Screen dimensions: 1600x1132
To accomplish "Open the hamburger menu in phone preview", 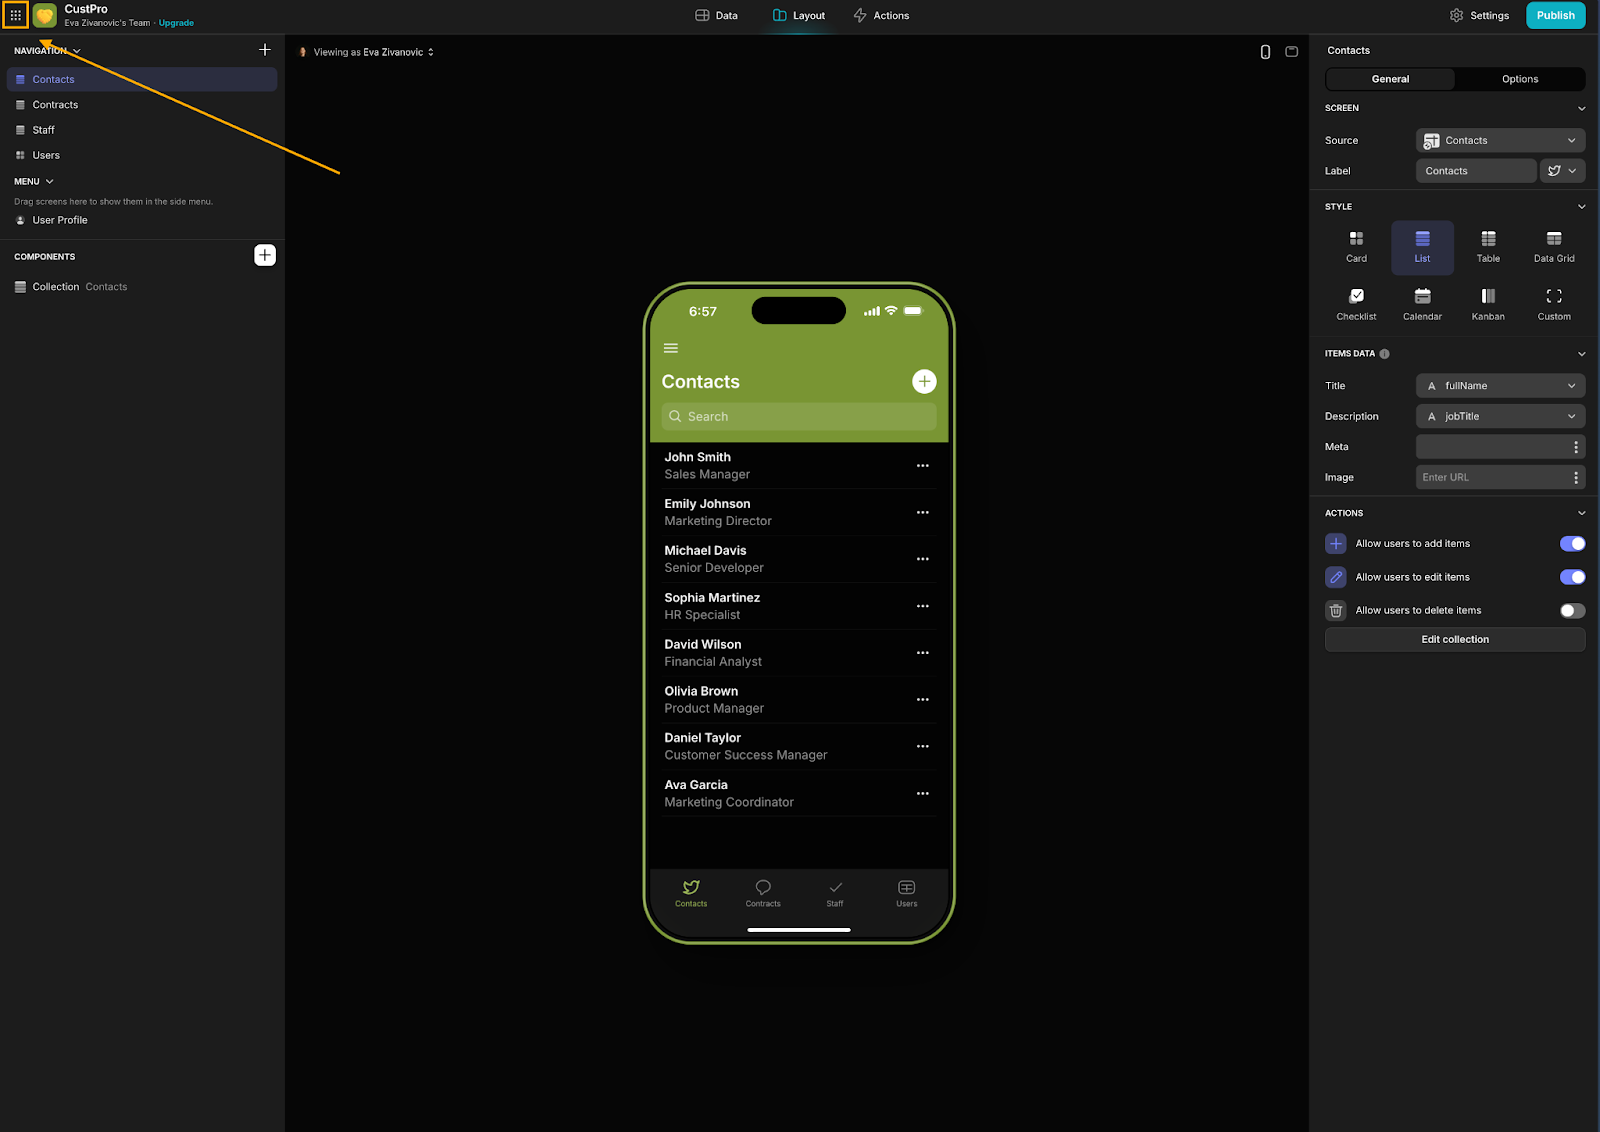I will pos(671,348).
